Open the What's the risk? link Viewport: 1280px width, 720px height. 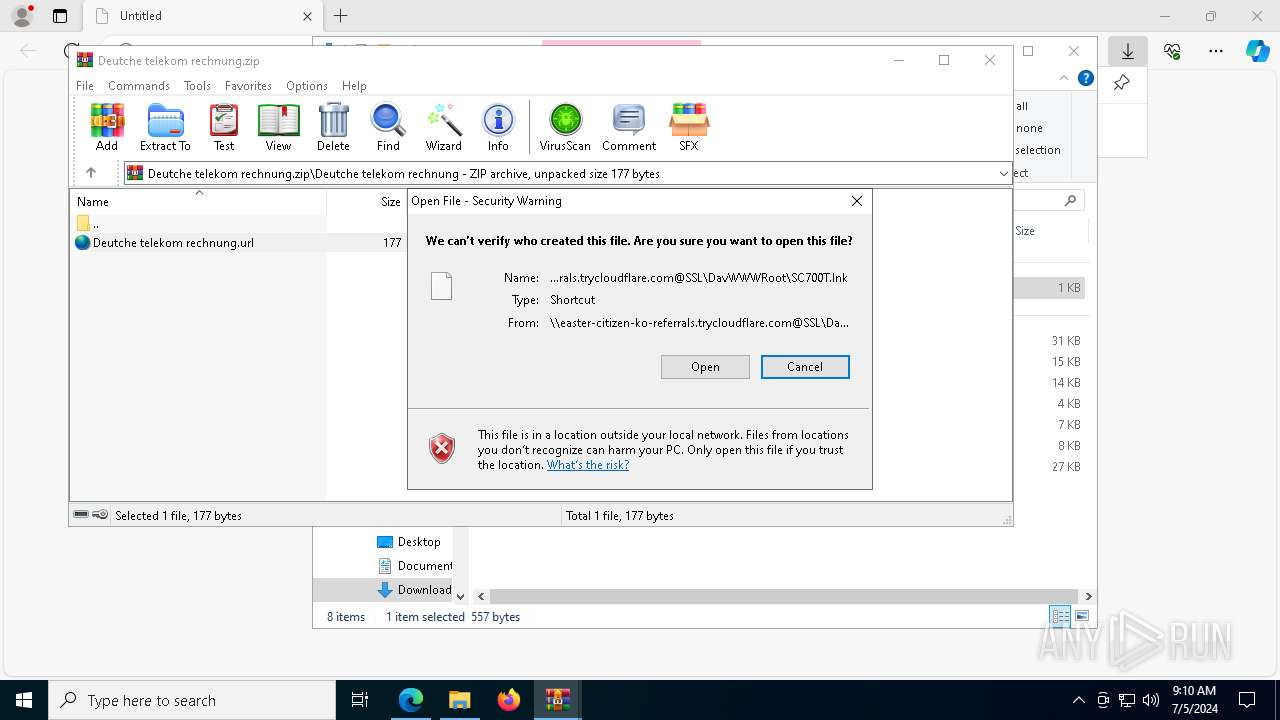[588, 465]
